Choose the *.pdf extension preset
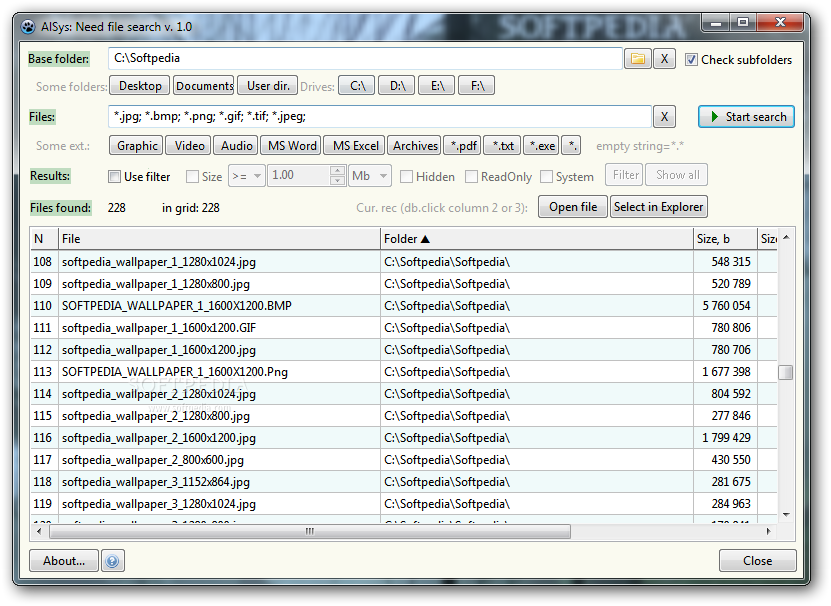Image resolution: width=831 pixels, height=606 pixels. coord(463,145)
